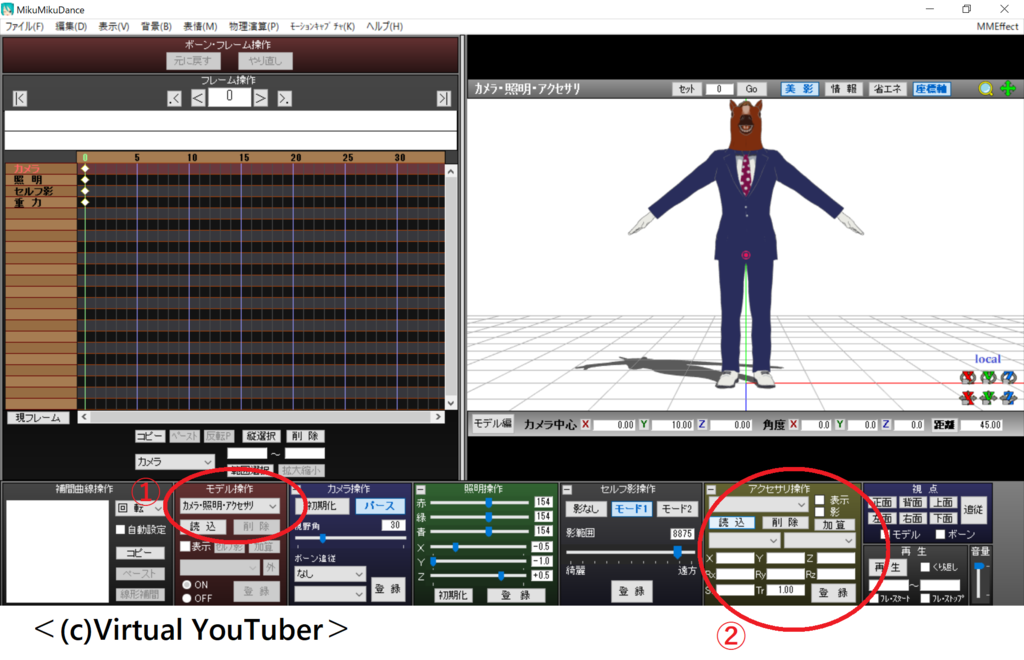Viewport: 1024px width, 660px height.
Task: Toggle ボーン checkbox in 視点 panel
Action: coord(940,534)
